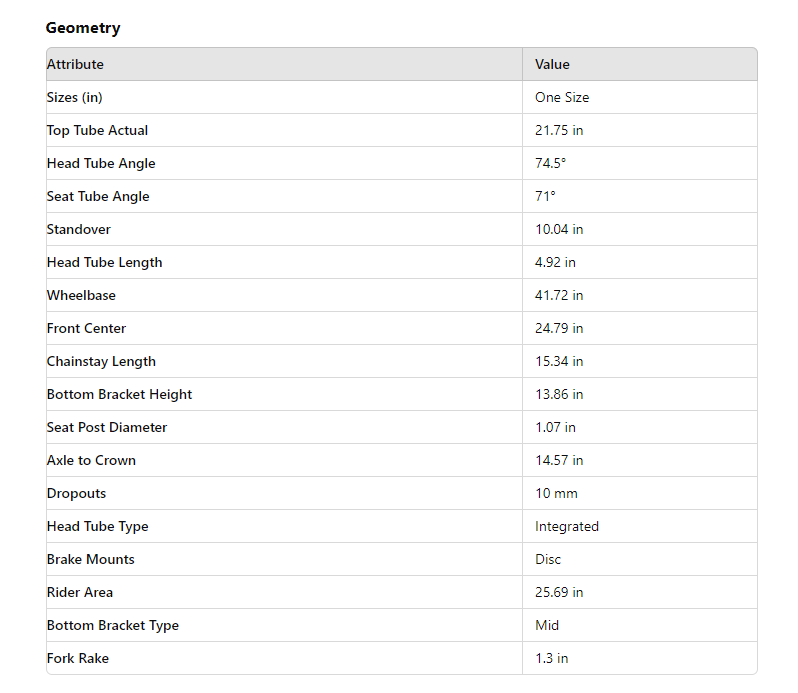
Task: Select the Value column header
Action: pyautogui.click(x=552, y=64)
